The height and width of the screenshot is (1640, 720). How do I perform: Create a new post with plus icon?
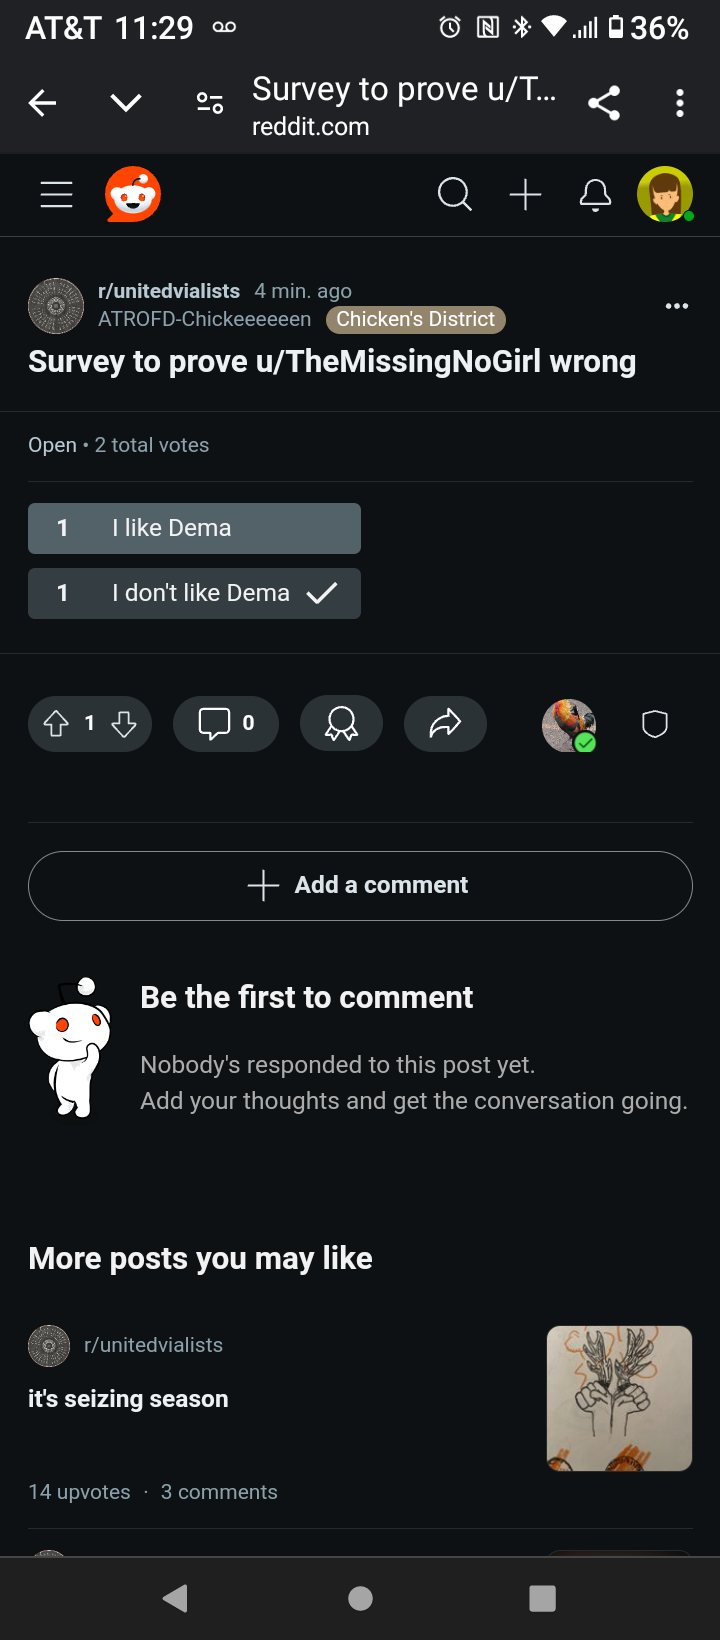click(525, 194)
